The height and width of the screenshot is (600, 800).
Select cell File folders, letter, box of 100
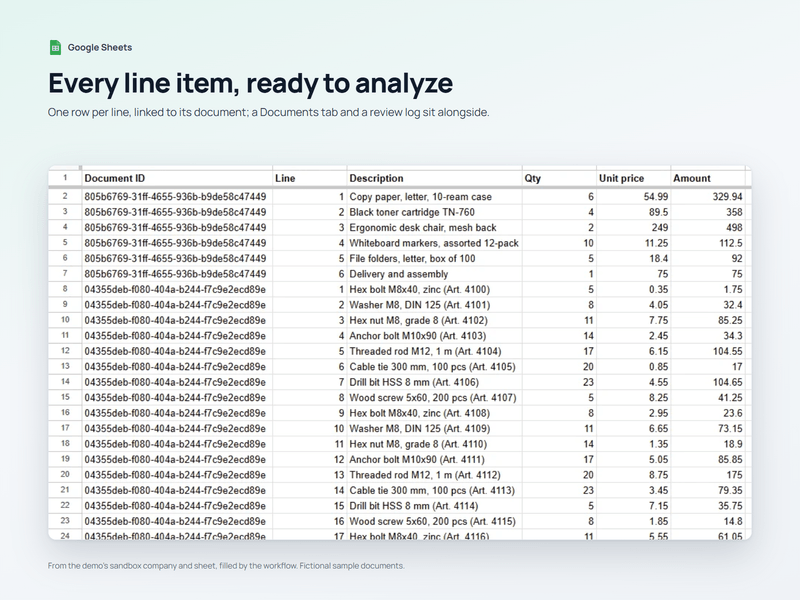435,259
